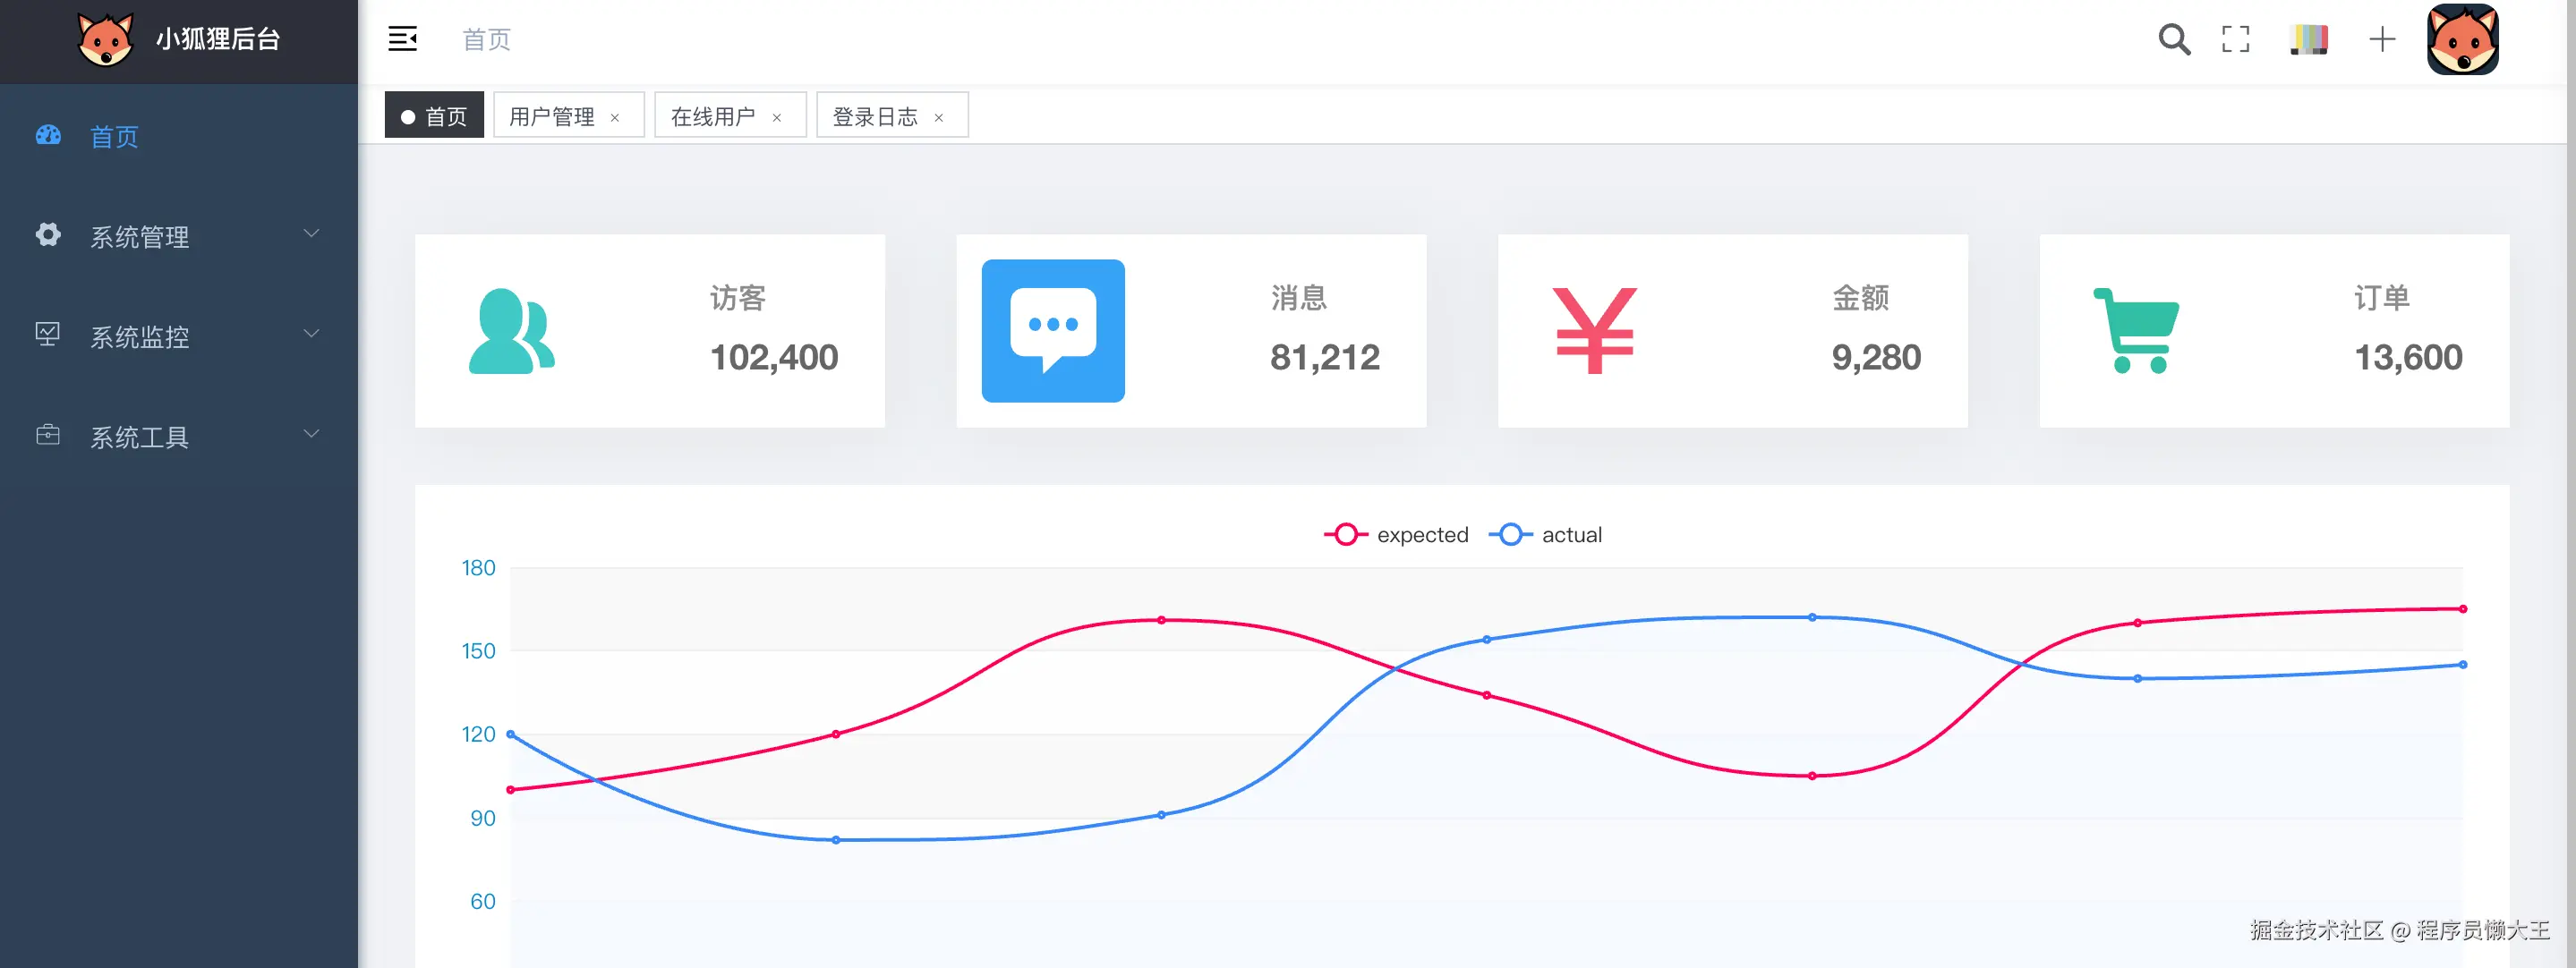Screen dimensions: 2576x968
Task: Switch to the 在线用户 tab
Action: click(x=713, y=116)
